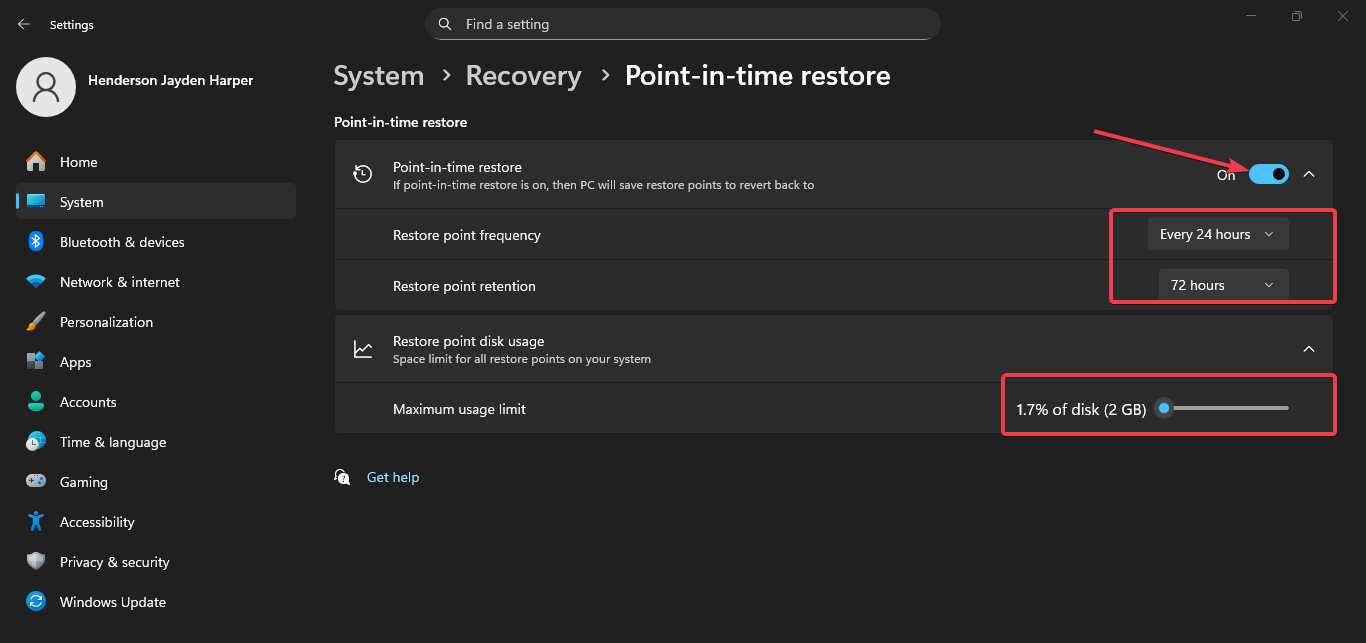
Task: Go to Accounts settings
Action: coord(88,402)
